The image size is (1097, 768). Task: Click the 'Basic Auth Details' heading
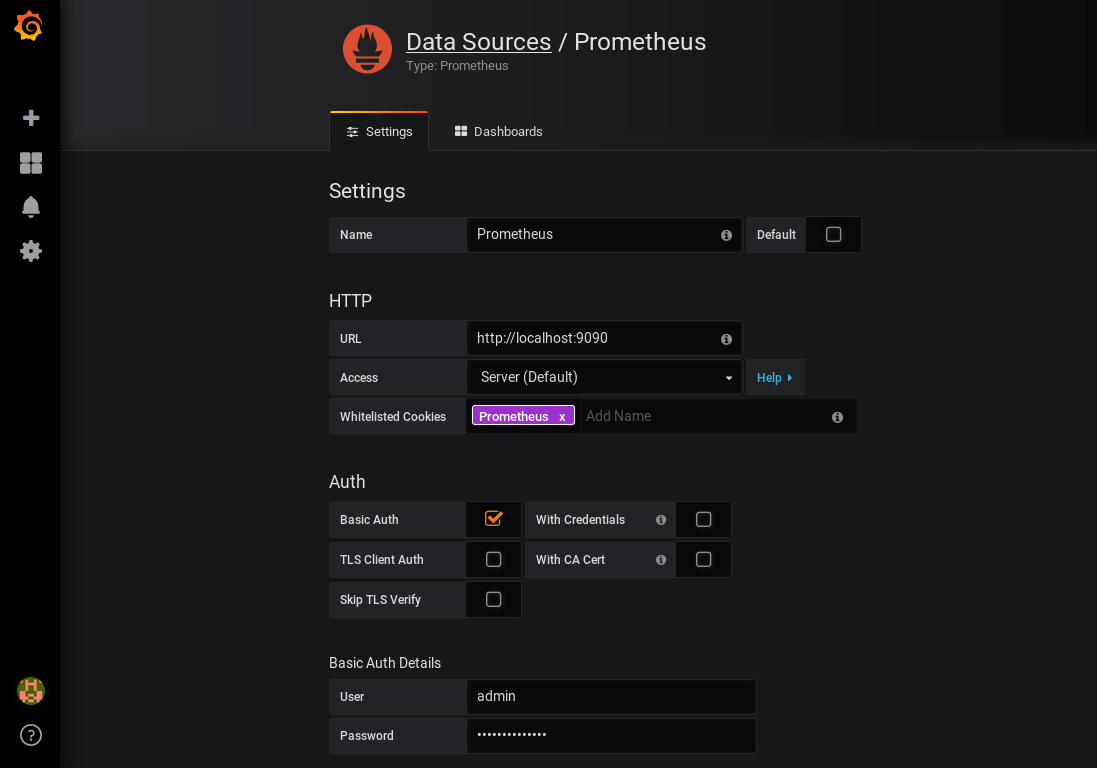[385, 663]
